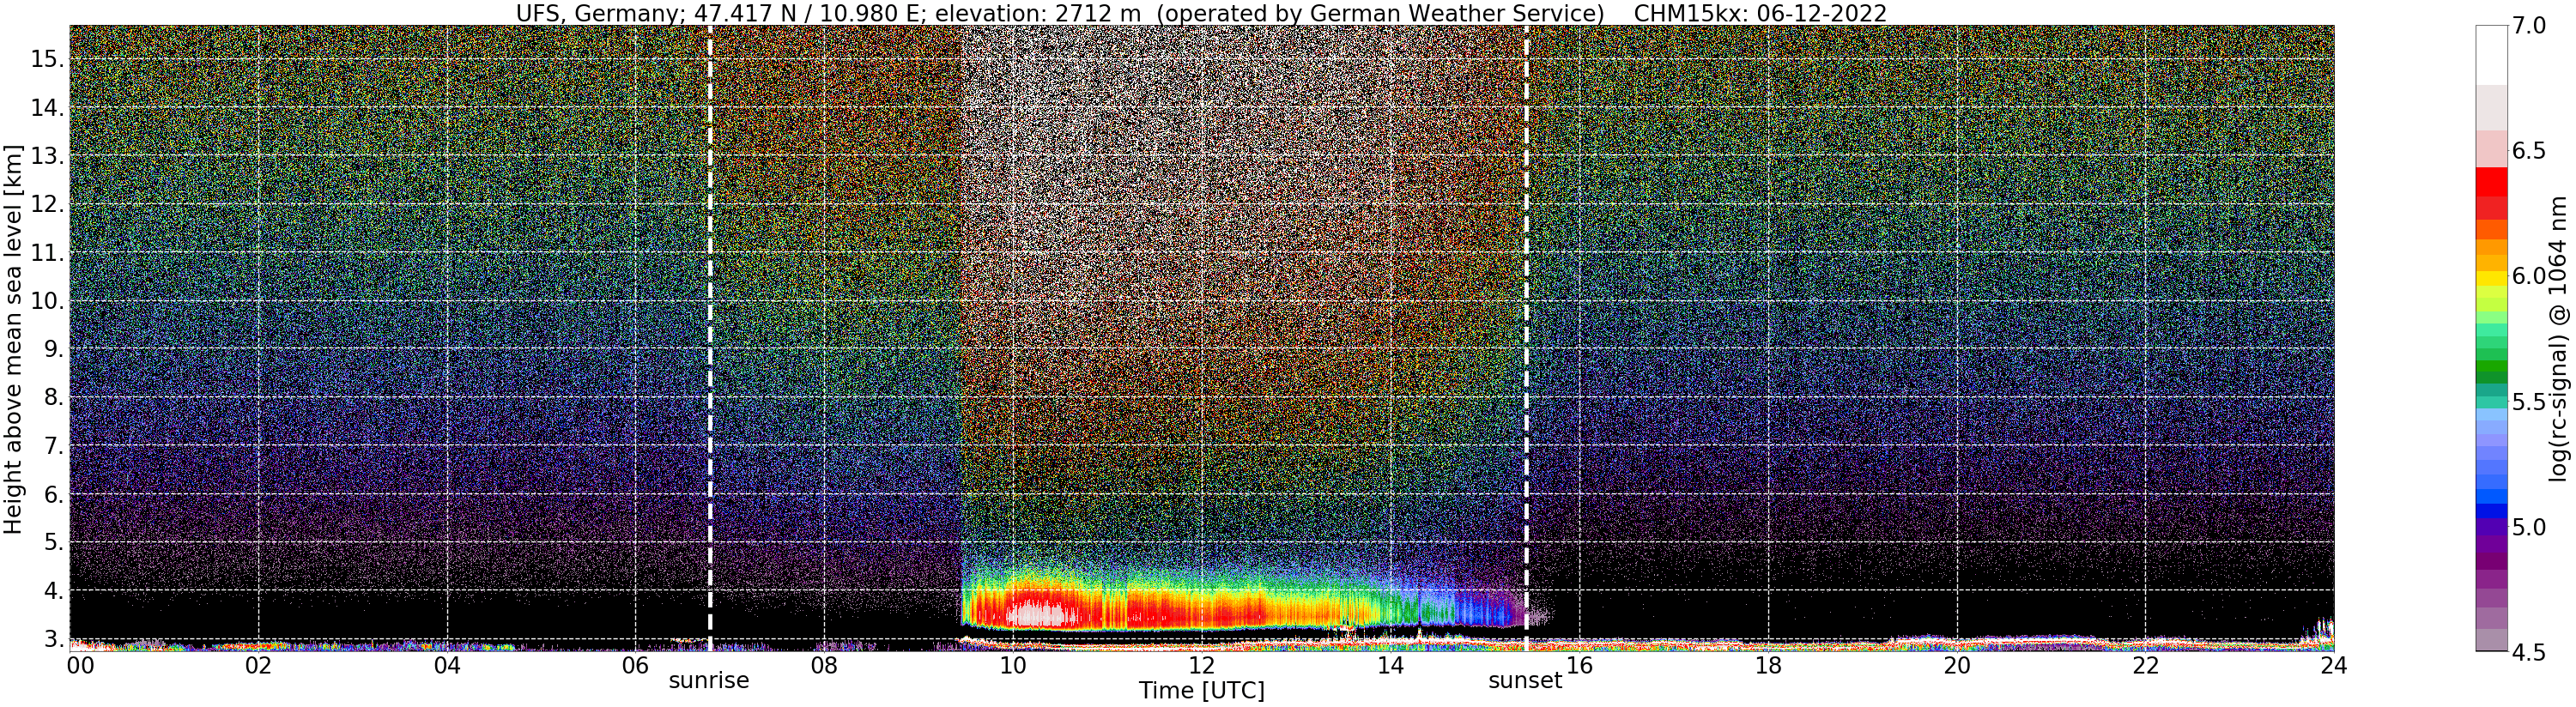The width and height of the screenshot is (2576, 707).
Task: Click the '7.' height axis tick label
Action: [52, 446]
